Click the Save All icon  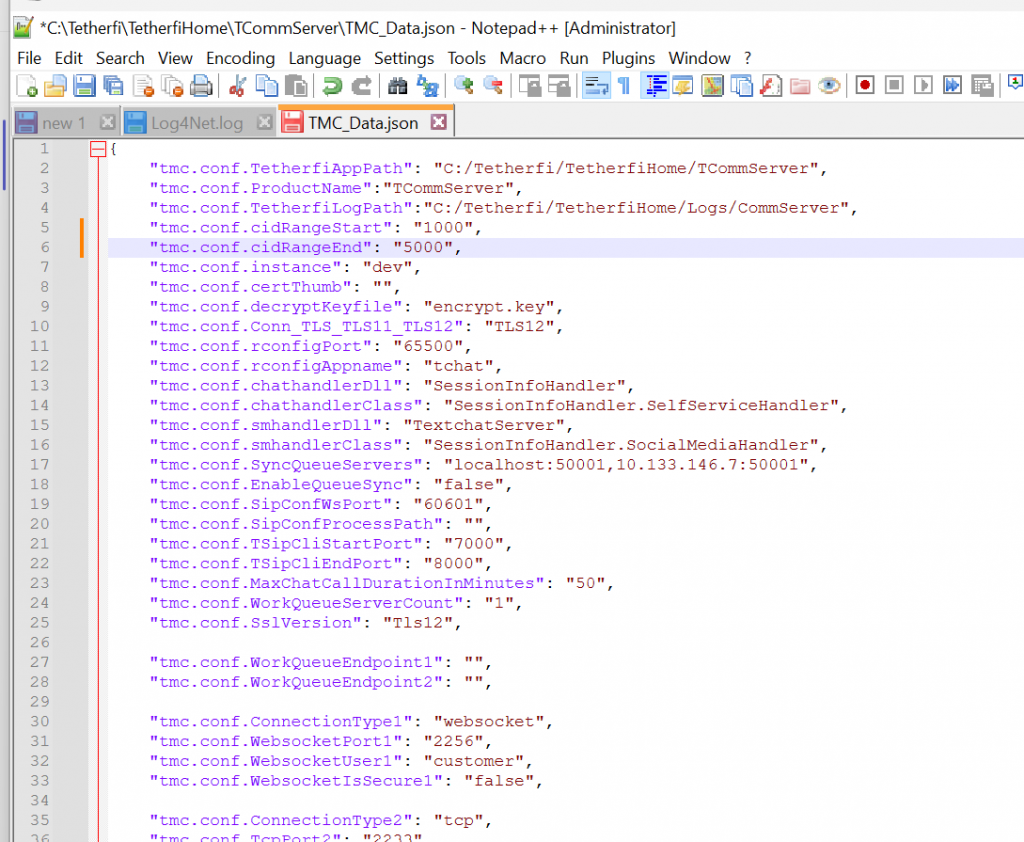point(114,85)
